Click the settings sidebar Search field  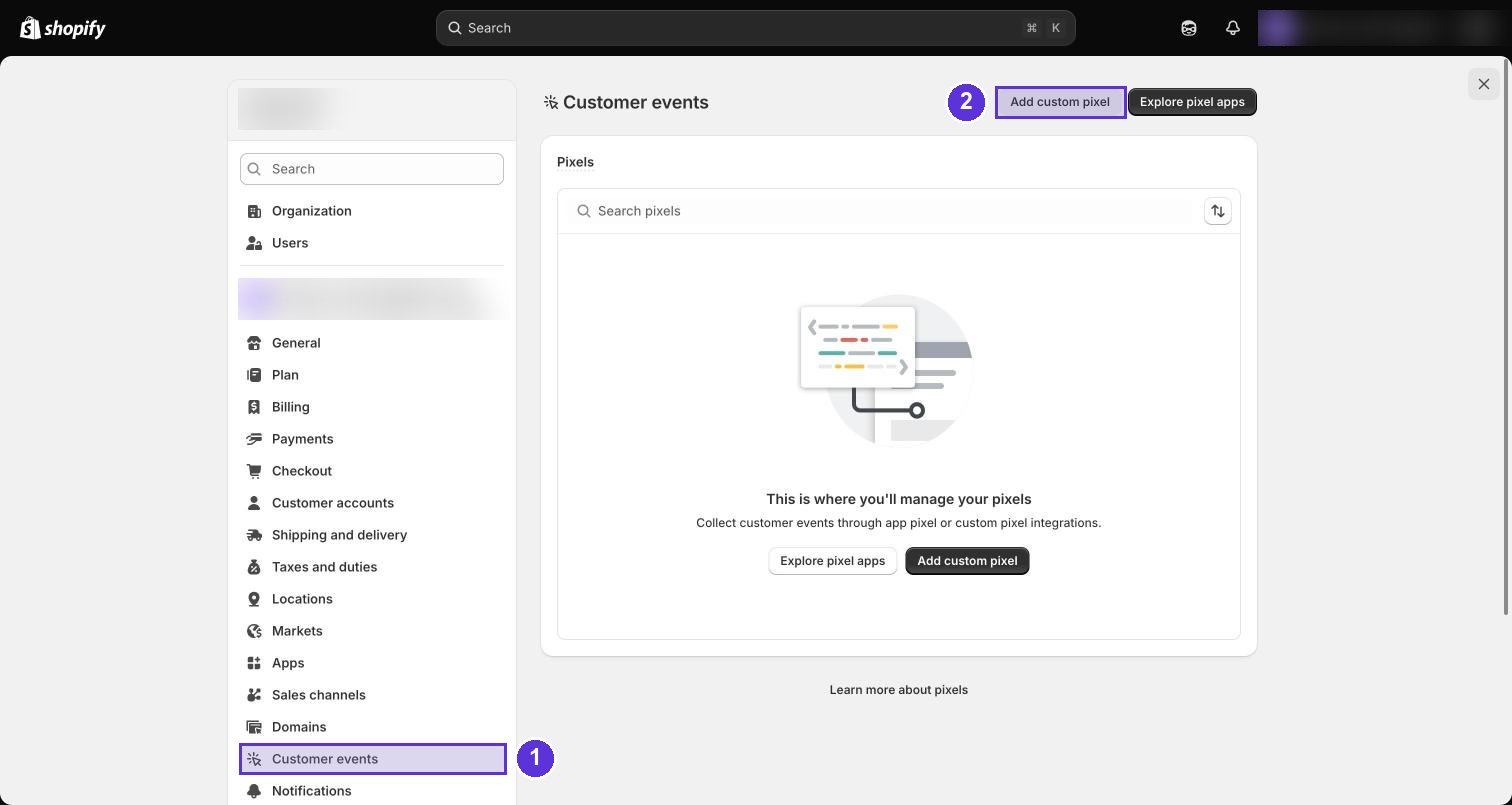coord(372,169)
